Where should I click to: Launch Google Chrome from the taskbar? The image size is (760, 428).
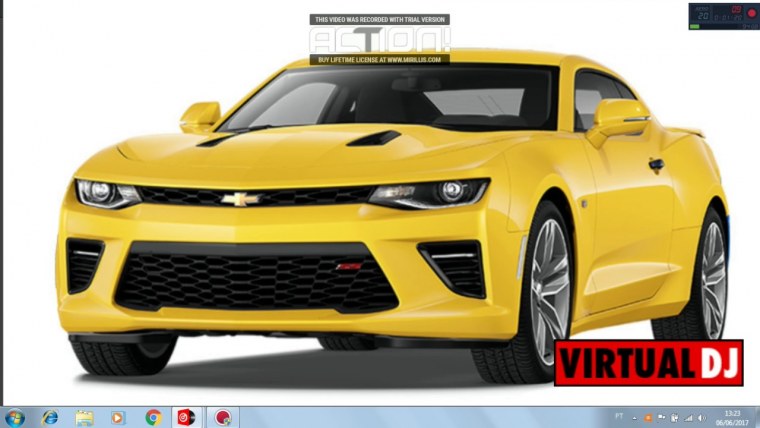coord(153,417)
